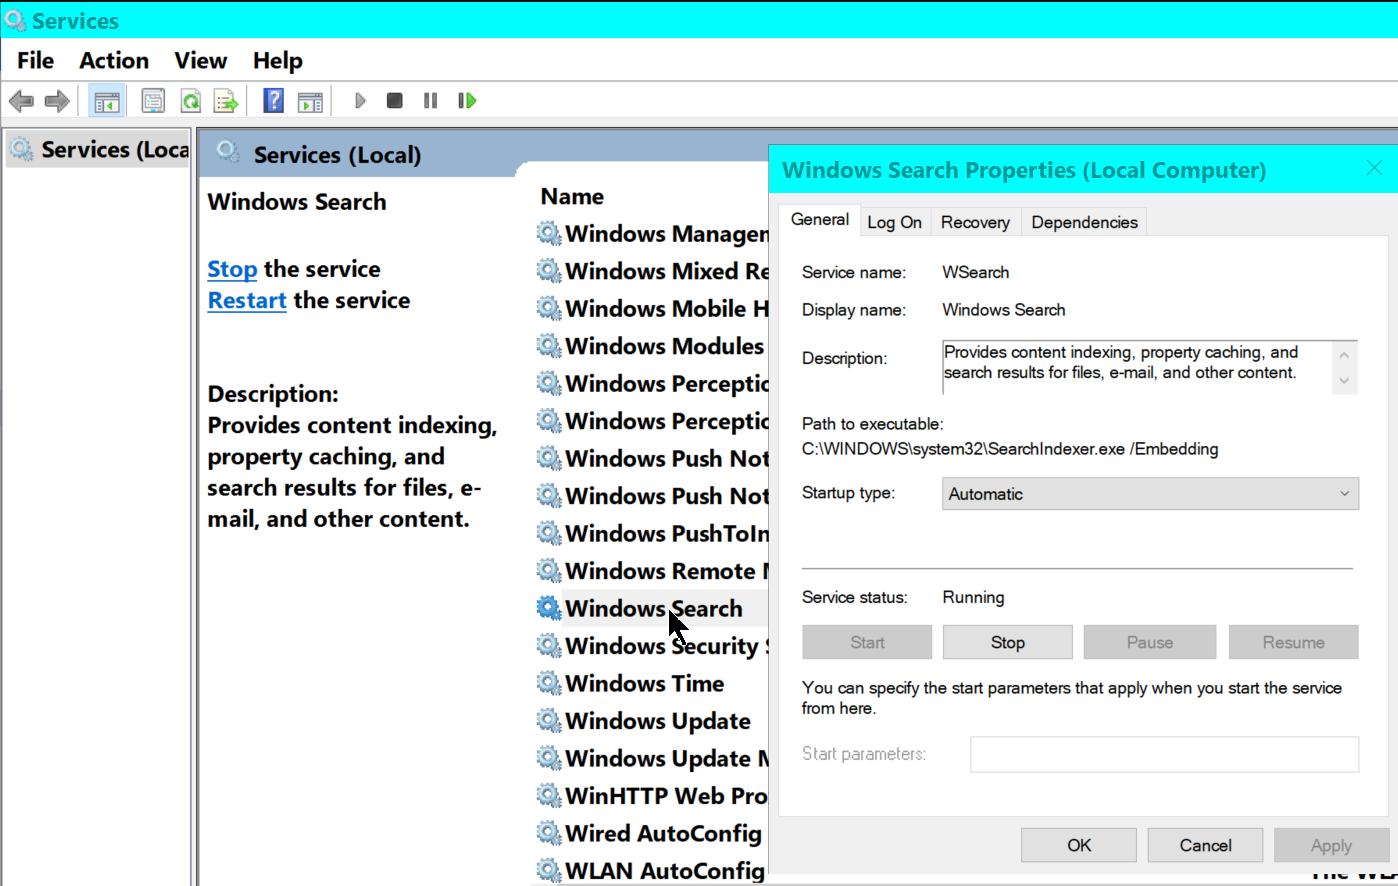The image size is (1398, 886).
Task: Click gear icon in Services (Local) header
Action: point(228,152)
